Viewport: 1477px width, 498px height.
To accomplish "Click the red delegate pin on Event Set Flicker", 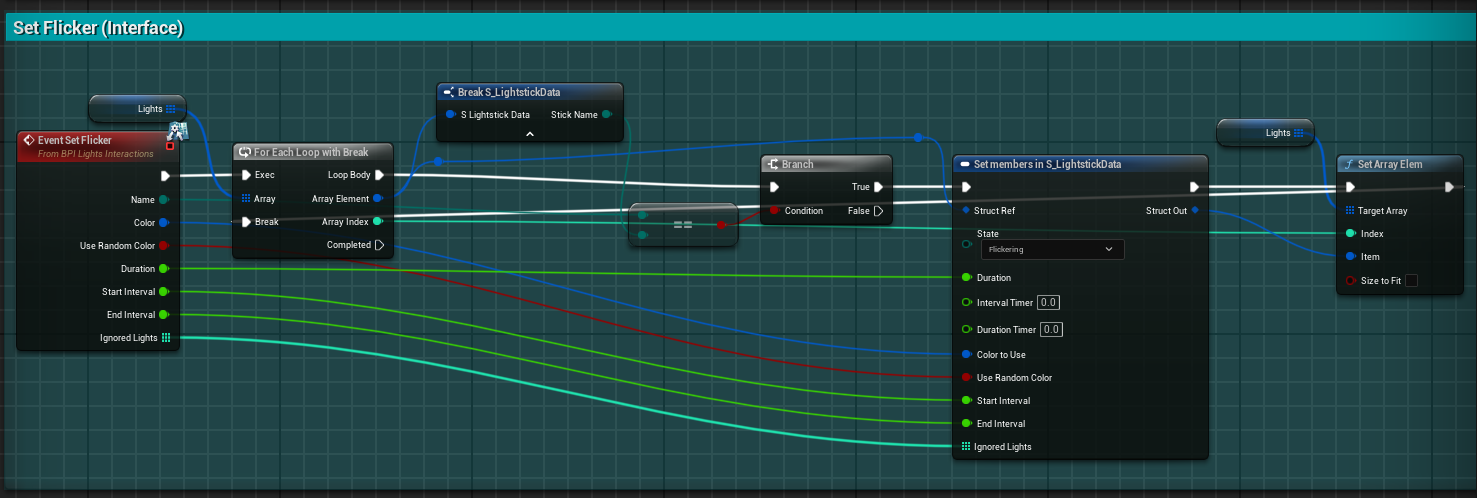I will pyautogui.click(x=170, y=146).
